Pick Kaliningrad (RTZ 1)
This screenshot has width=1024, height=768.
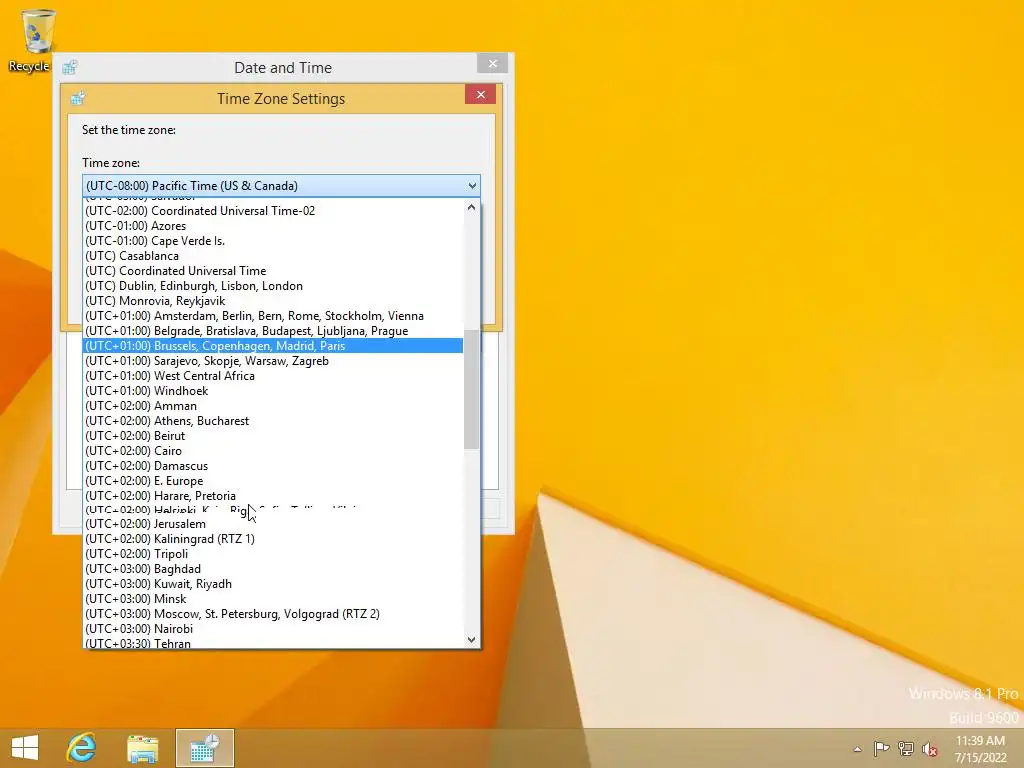pyautogui.click(x=273, y=539)
